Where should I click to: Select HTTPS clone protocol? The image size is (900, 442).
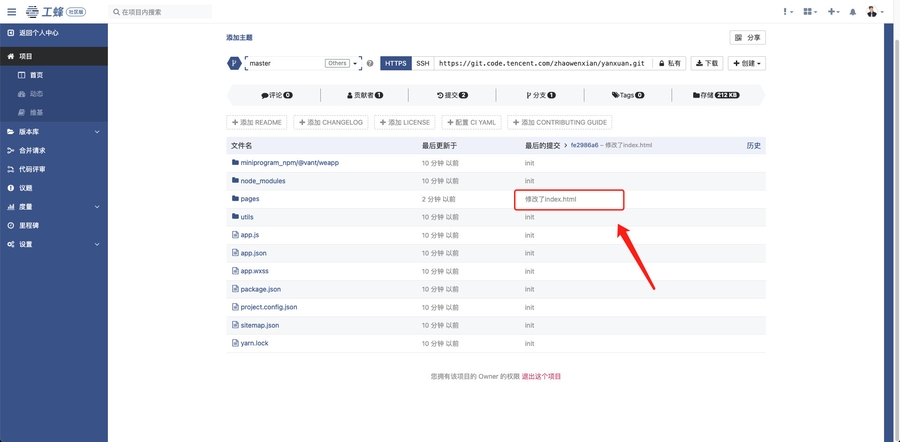tap(395, 63)
